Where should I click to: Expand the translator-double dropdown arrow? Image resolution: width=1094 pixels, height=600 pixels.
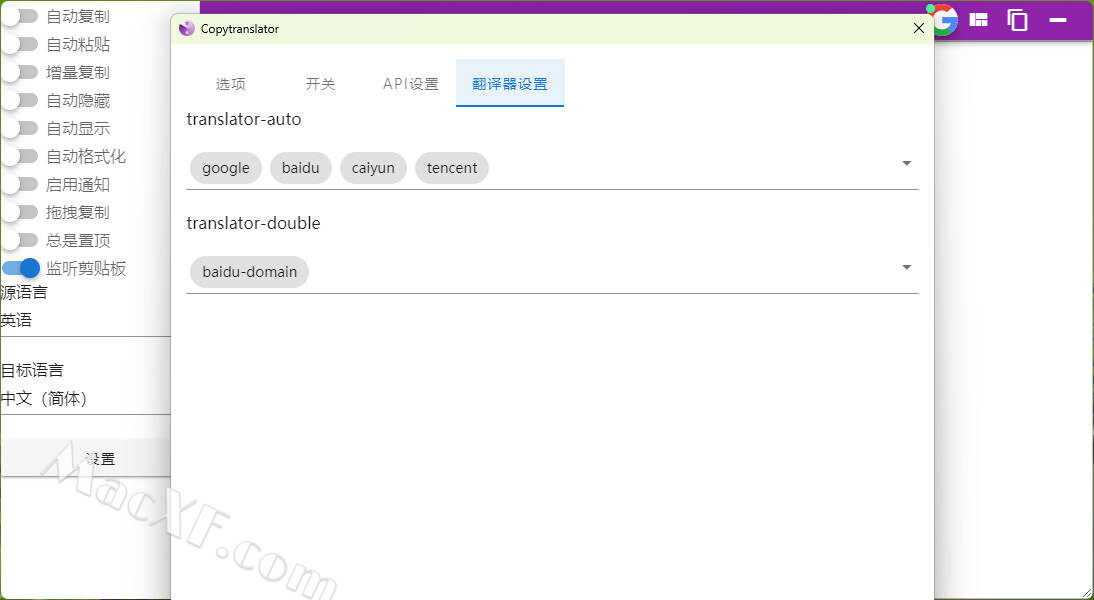click(x=906, y=268)
